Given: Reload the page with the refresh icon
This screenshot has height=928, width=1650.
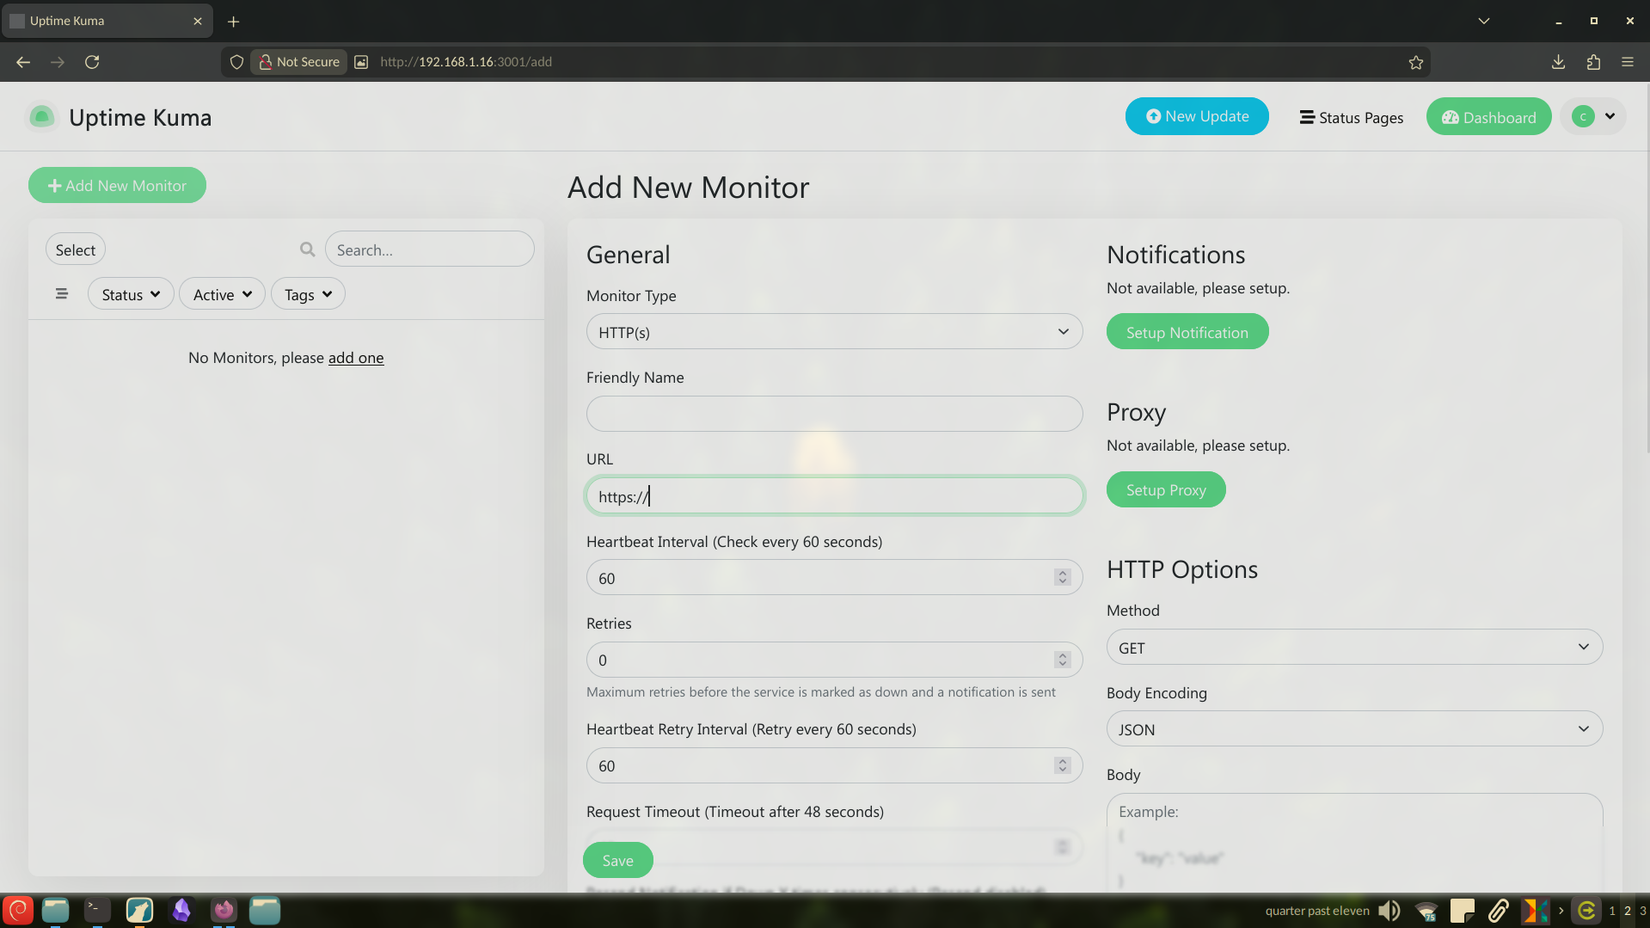Looking at the screenshot, I should tap(92, 62).
